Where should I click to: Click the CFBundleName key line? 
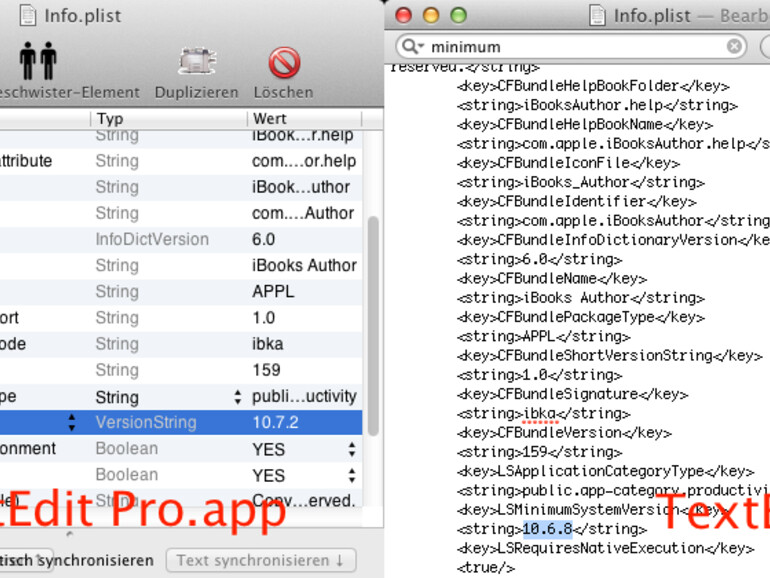pos(552,279)
